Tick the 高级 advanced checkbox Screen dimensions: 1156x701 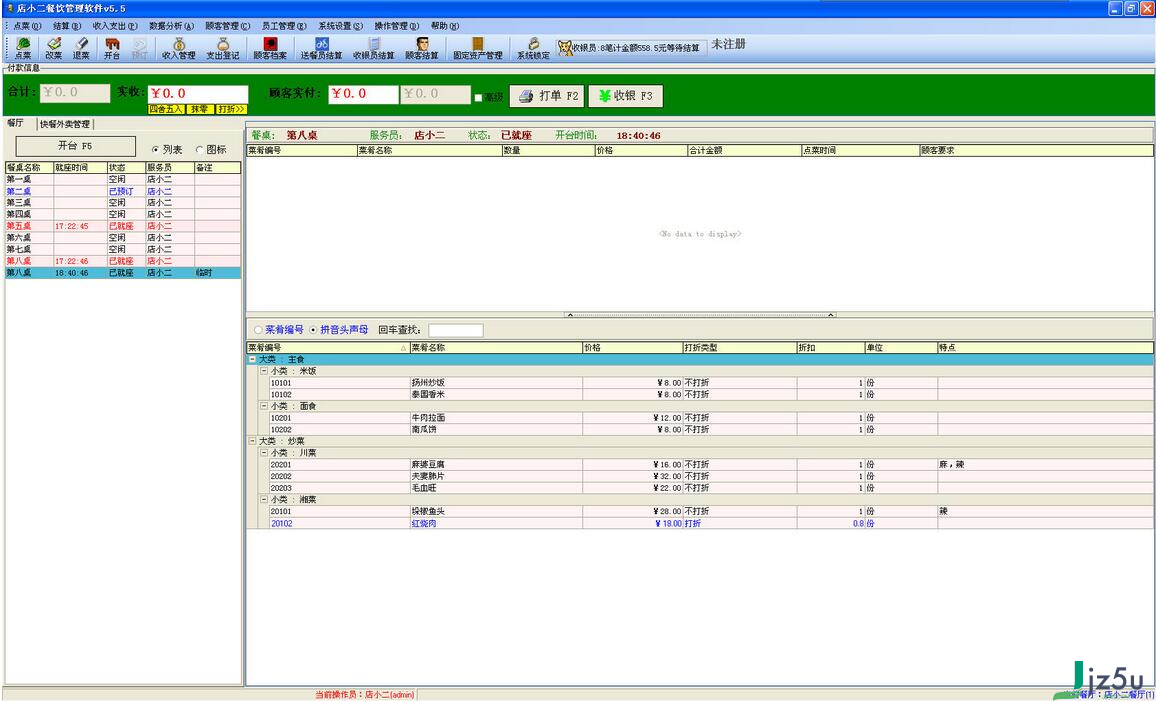(x=478, y=97)
